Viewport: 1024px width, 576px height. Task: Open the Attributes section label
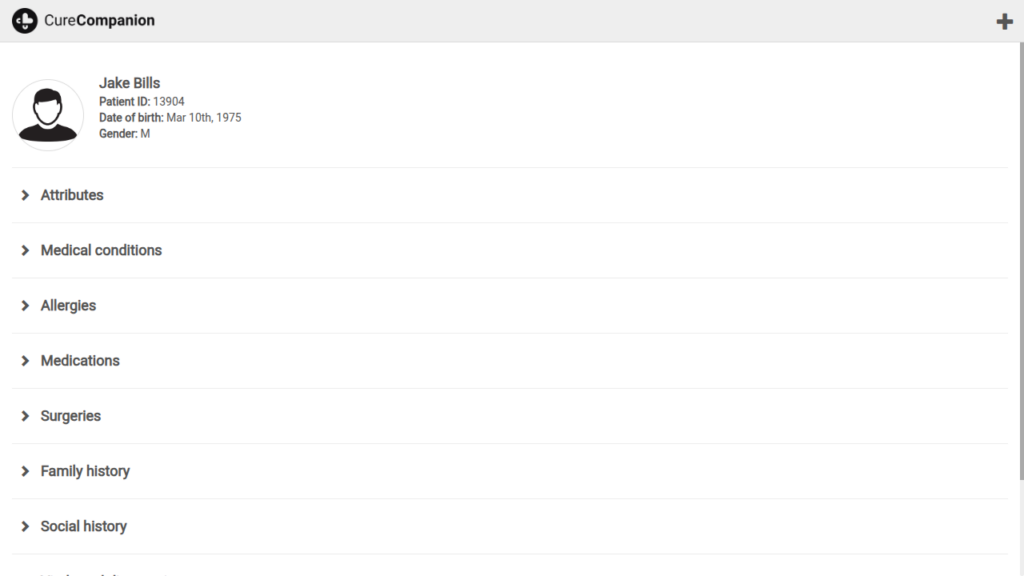72,195
